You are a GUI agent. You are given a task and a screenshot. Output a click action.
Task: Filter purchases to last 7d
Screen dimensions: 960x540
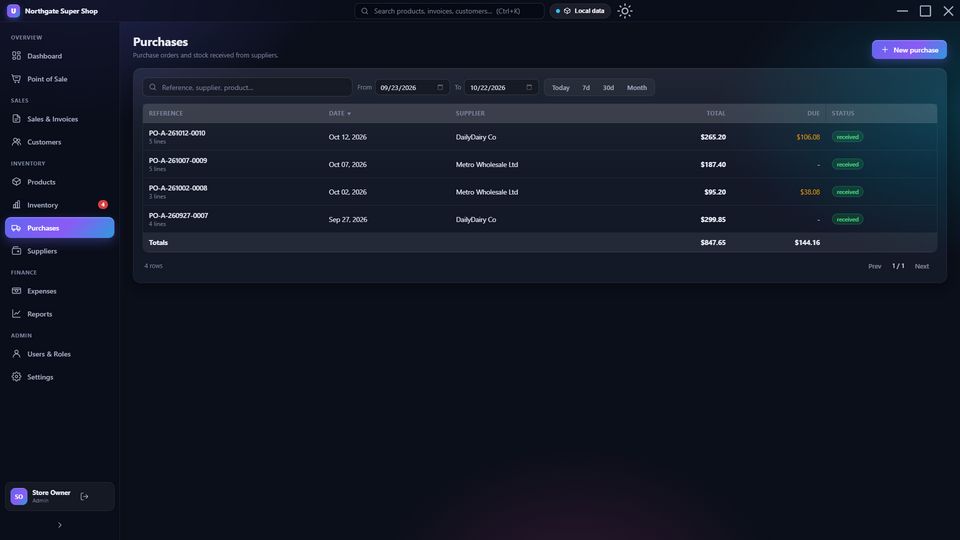click(586, 88)
